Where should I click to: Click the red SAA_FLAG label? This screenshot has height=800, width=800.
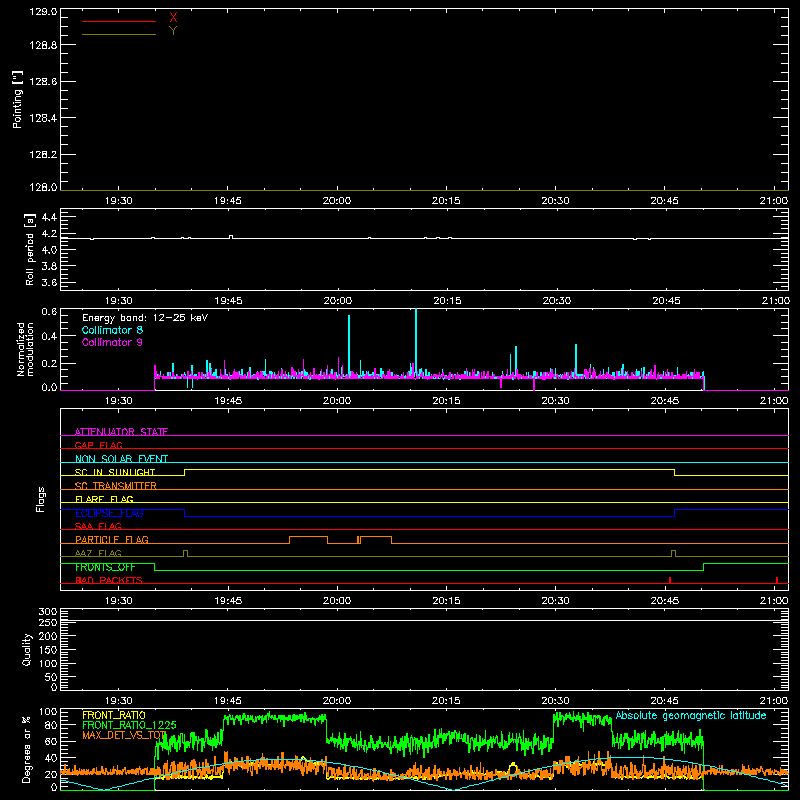[98, 526]
